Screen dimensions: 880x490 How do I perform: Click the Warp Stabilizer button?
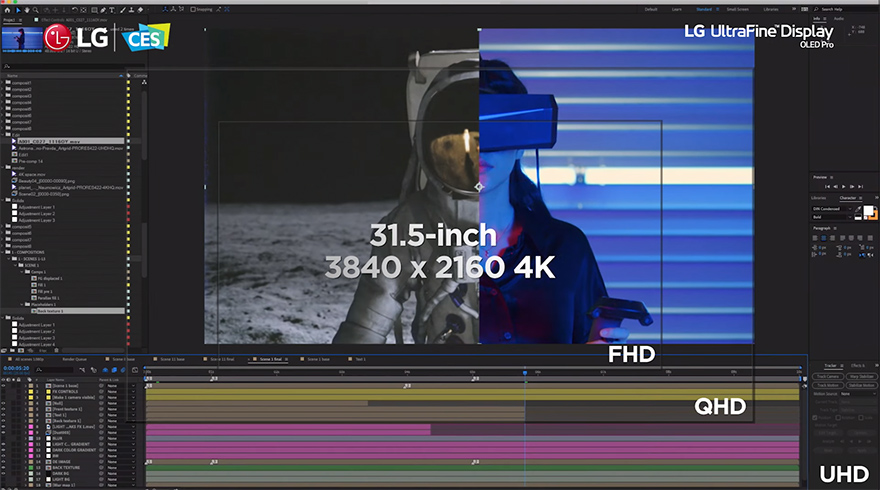(x=862, y=377)
